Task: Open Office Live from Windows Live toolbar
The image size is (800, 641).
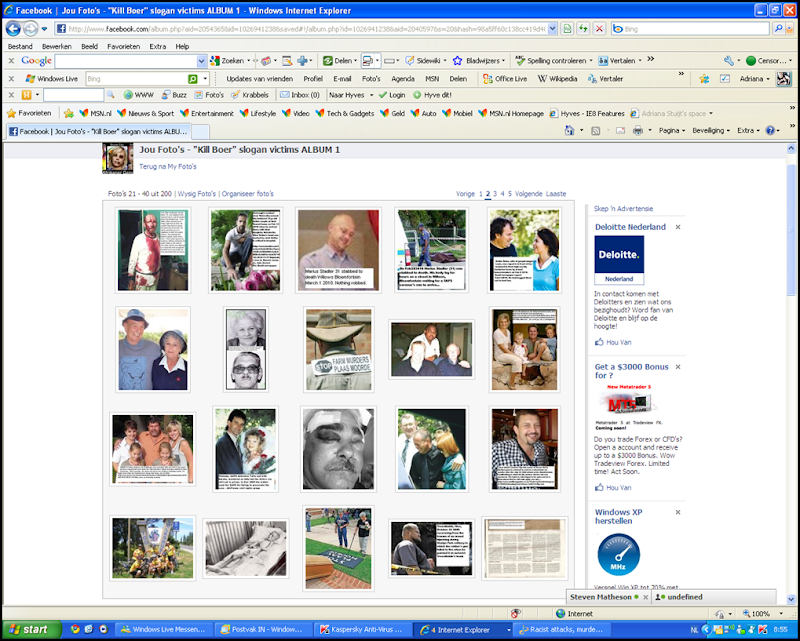Action: pyautogui.click(x=505, y=79)
